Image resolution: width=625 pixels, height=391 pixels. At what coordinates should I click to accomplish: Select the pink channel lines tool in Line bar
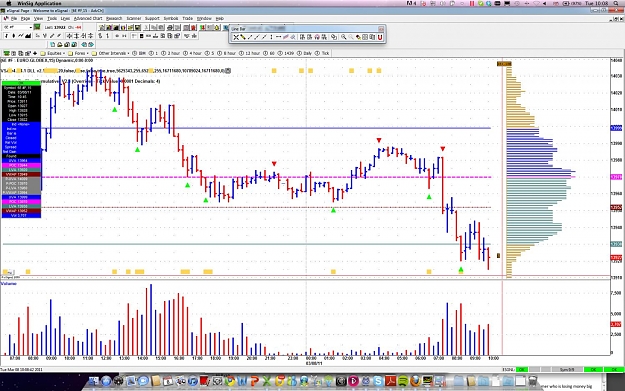click(286, 37)
